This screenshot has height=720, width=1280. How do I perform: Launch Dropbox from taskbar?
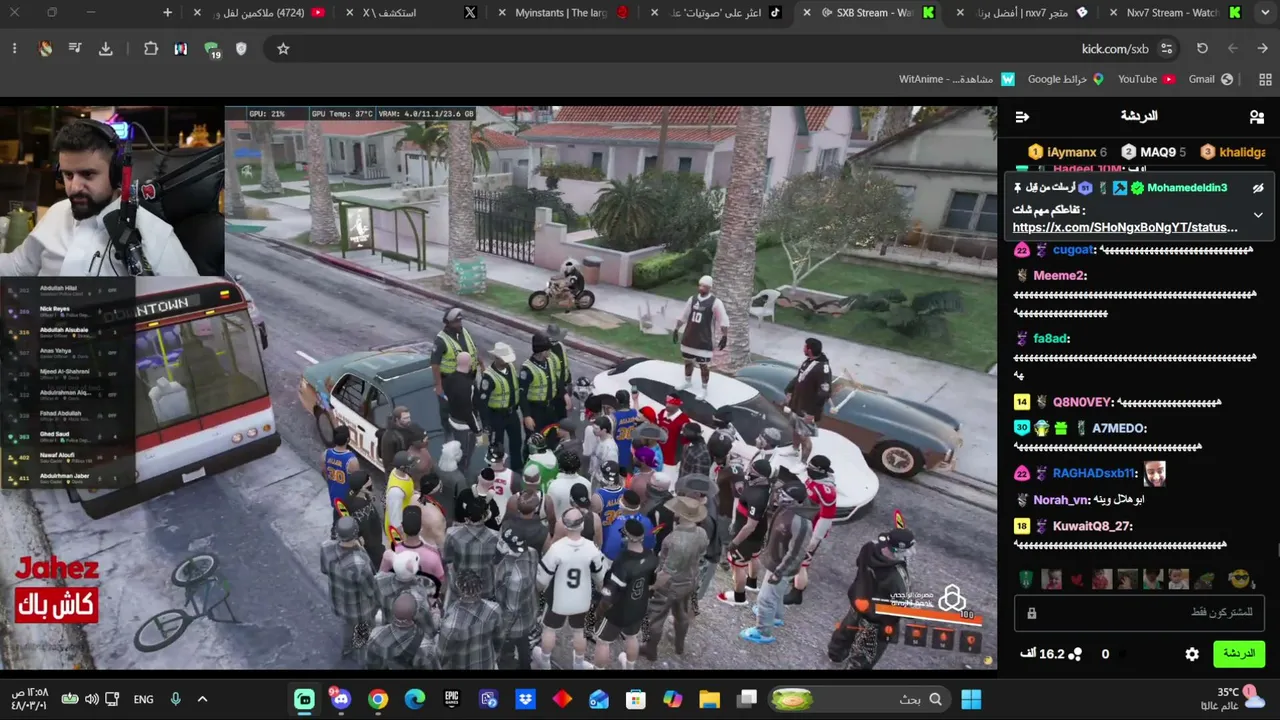pyautogui.click(x=525, y=699)
